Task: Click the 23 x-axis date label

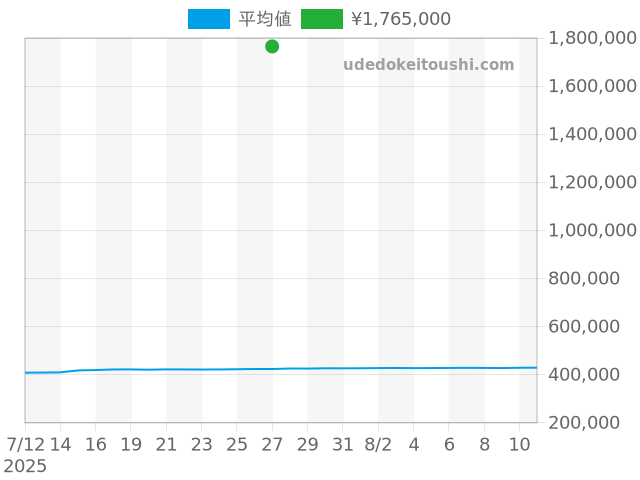Action: (202, 444)
